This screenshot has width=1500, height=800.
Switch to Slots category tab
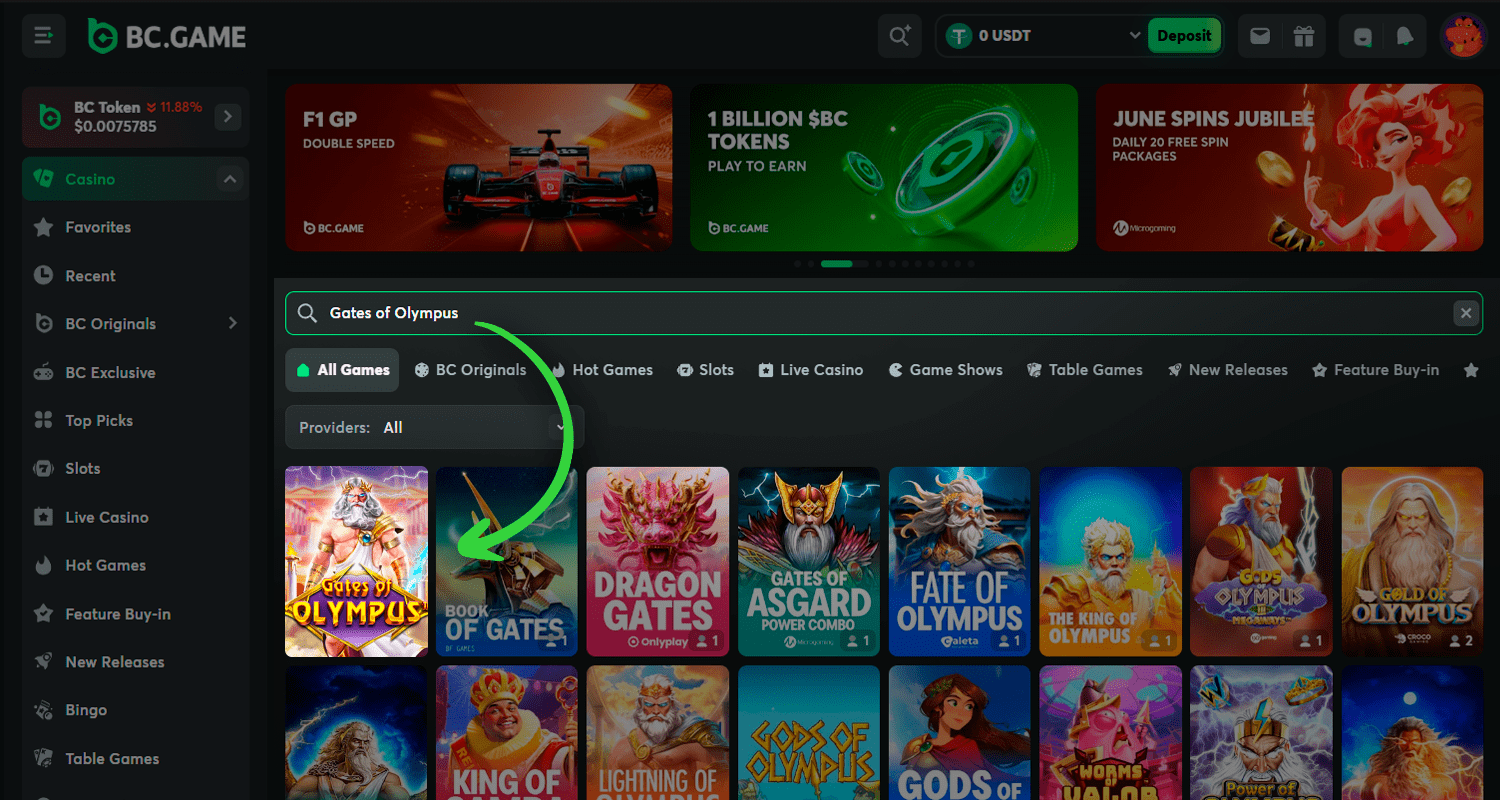click(x=705, y=370)
